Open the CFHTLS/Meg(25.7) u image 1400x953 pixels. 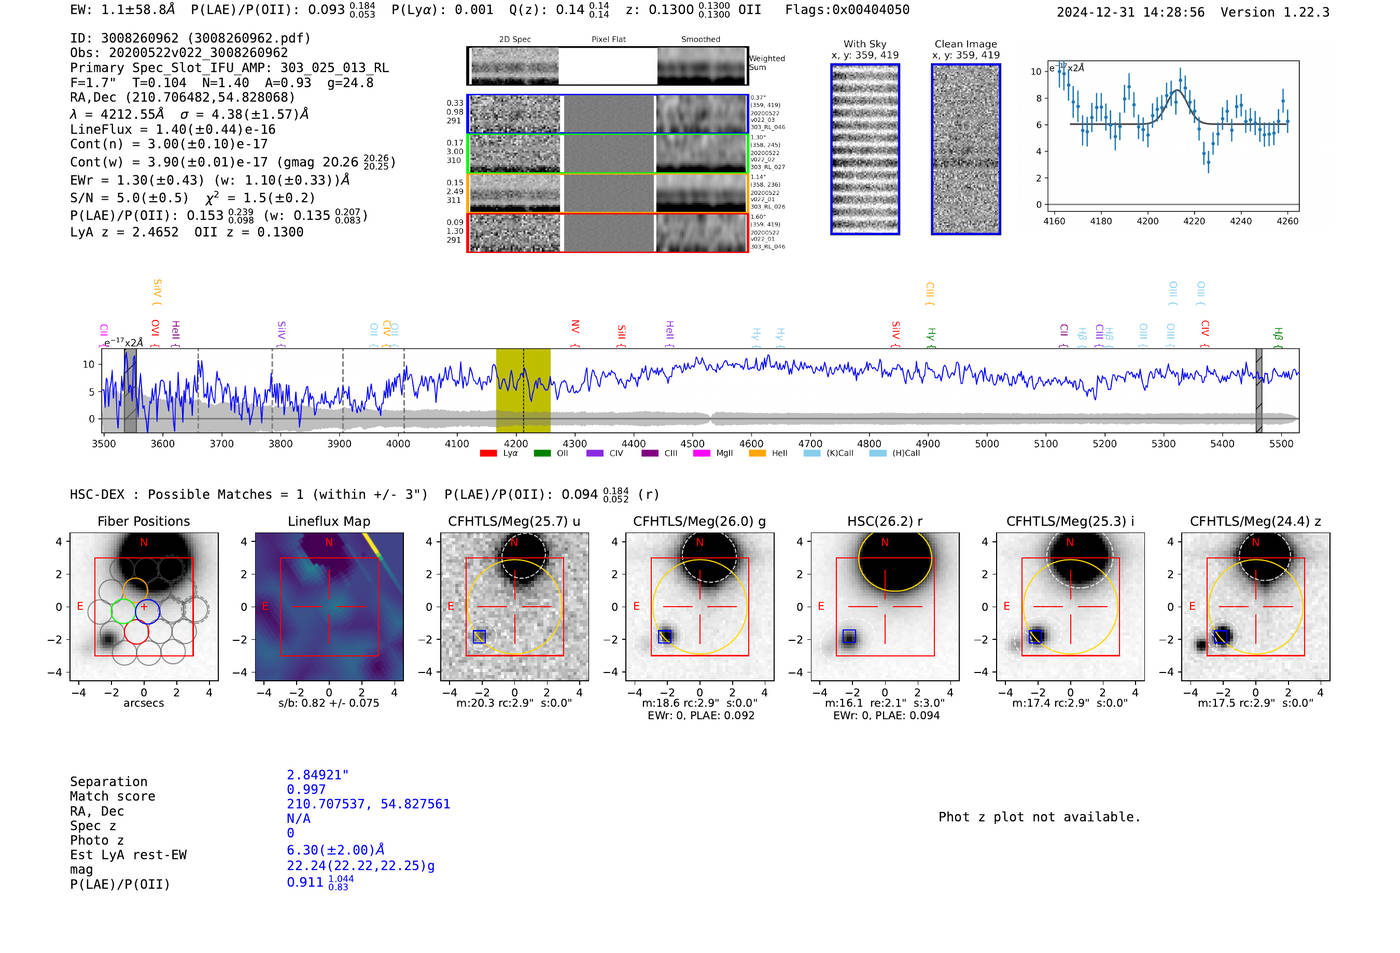pyautogui.click(x=514, y=606)
